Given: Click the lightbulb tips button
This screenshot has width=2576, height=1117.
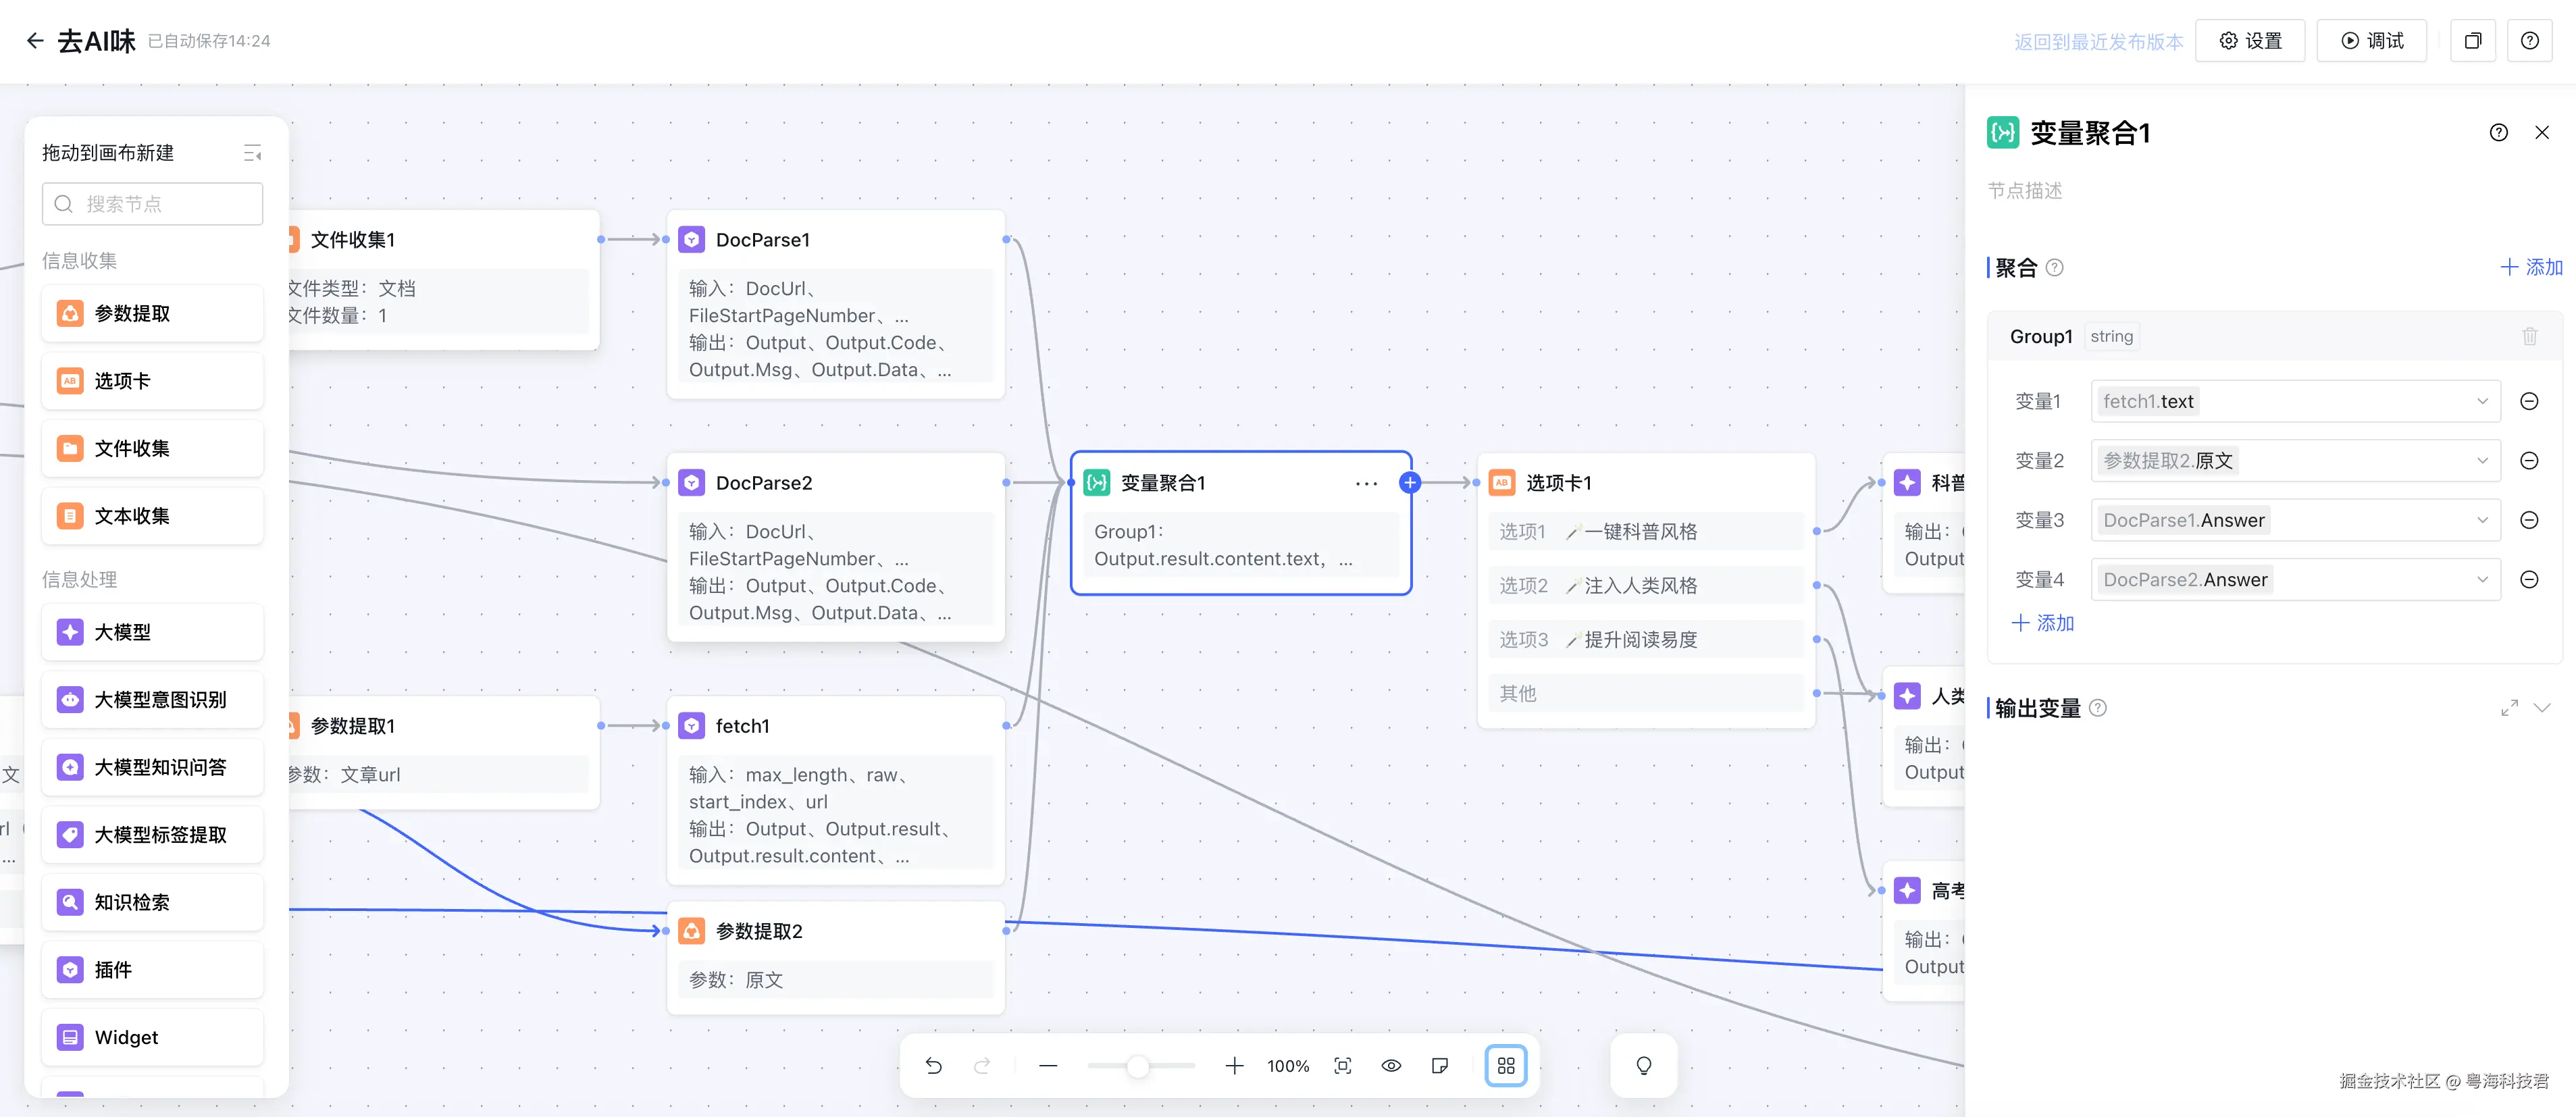Looking at the screenshot, I should tap(1643, 1066).
